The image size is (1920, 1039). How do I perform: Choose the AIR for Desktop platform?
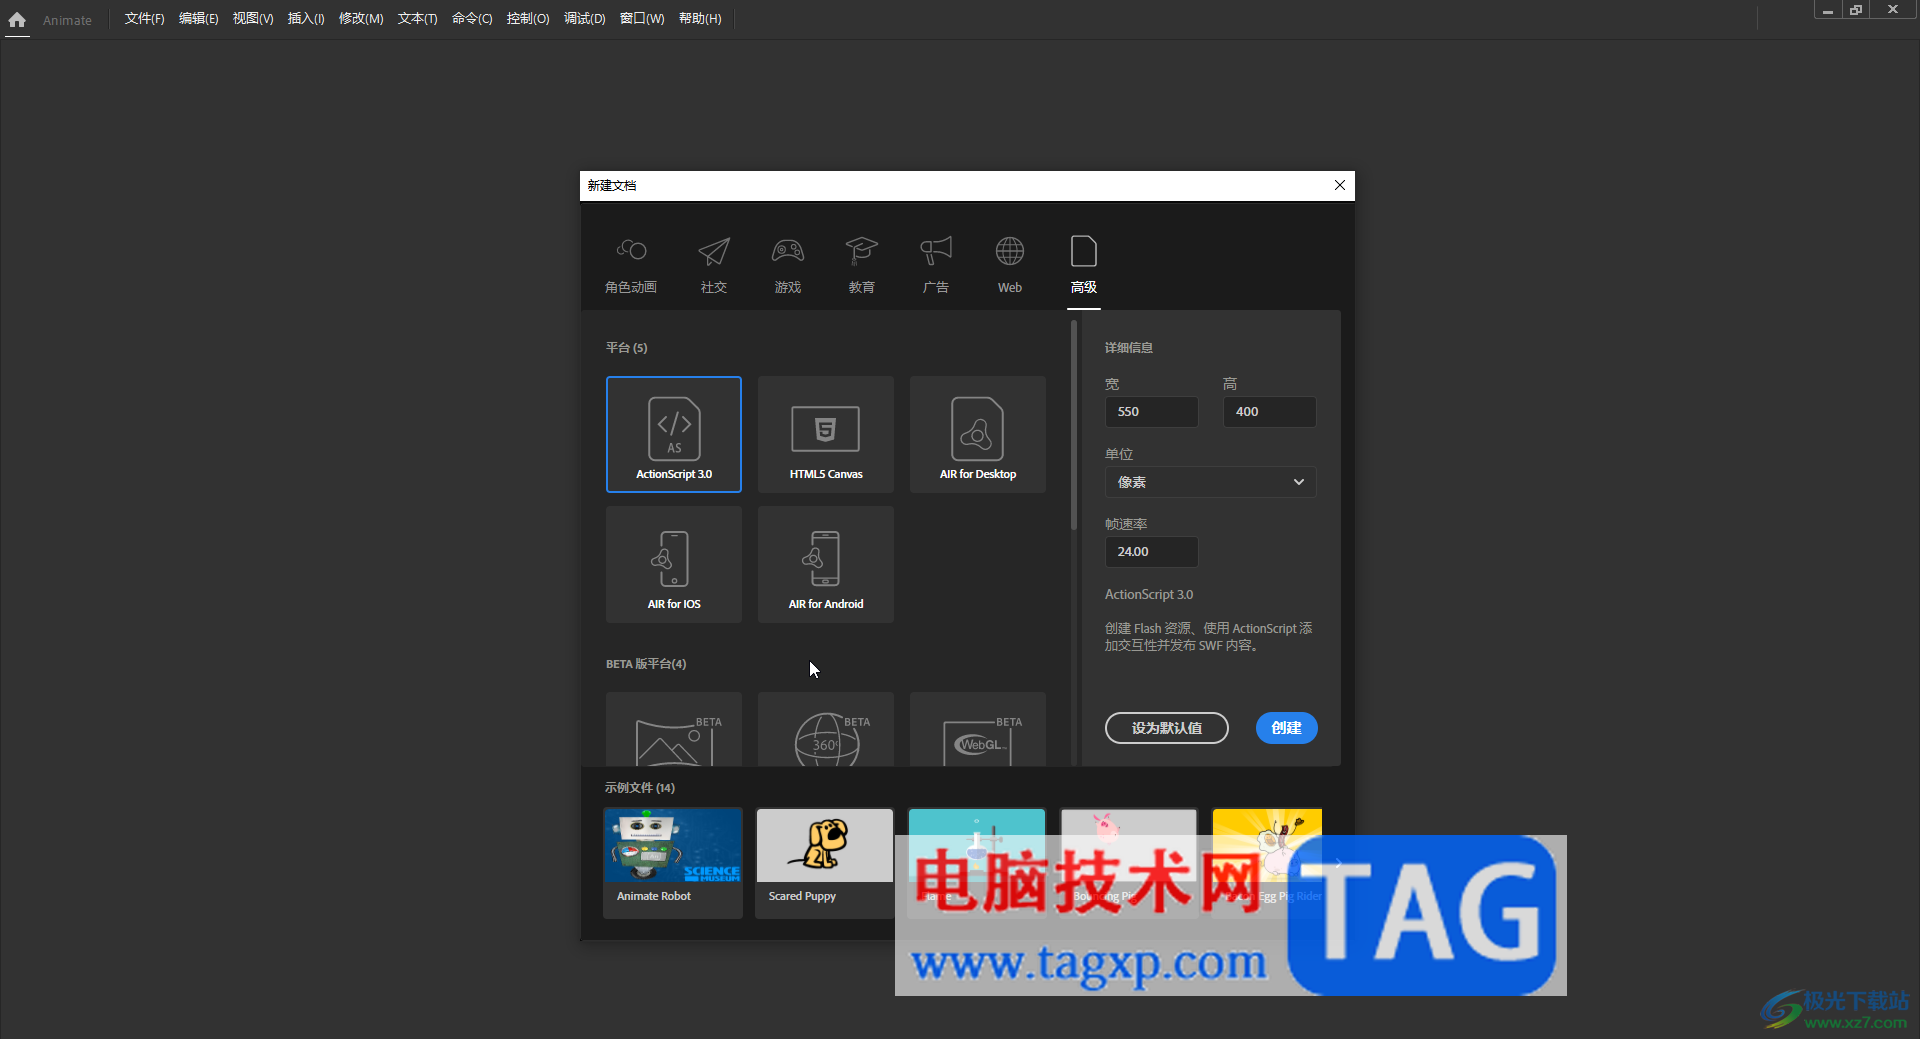click(978, 434)
